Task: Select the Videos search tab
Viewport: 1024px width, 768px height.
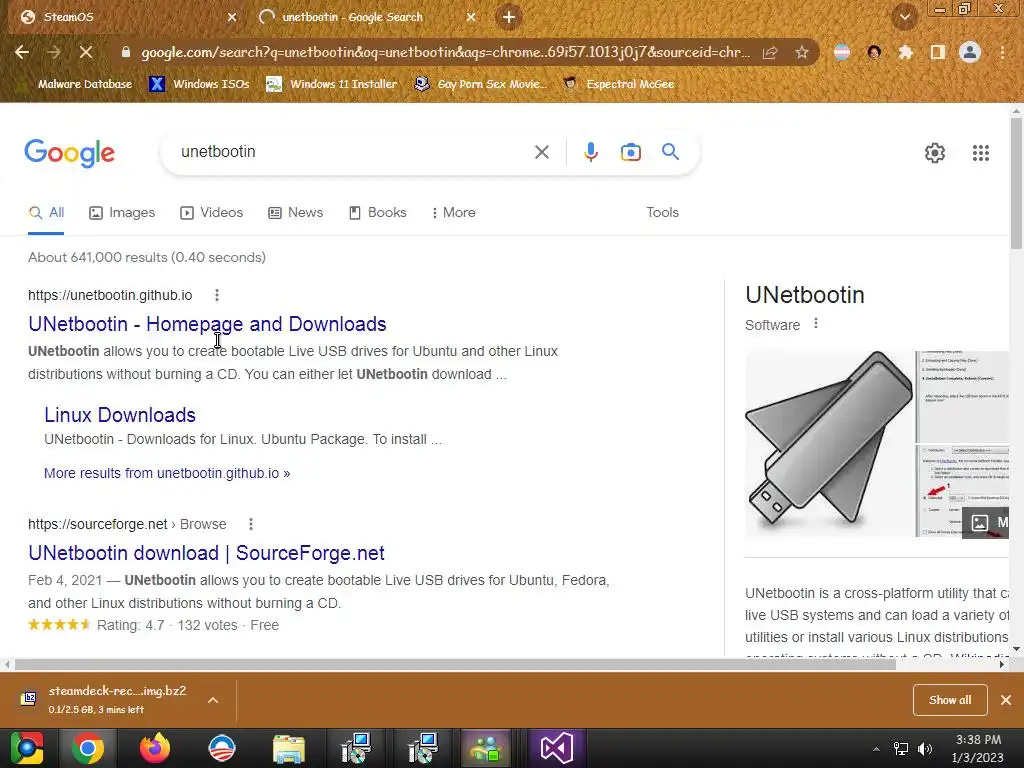Action: 212,212
